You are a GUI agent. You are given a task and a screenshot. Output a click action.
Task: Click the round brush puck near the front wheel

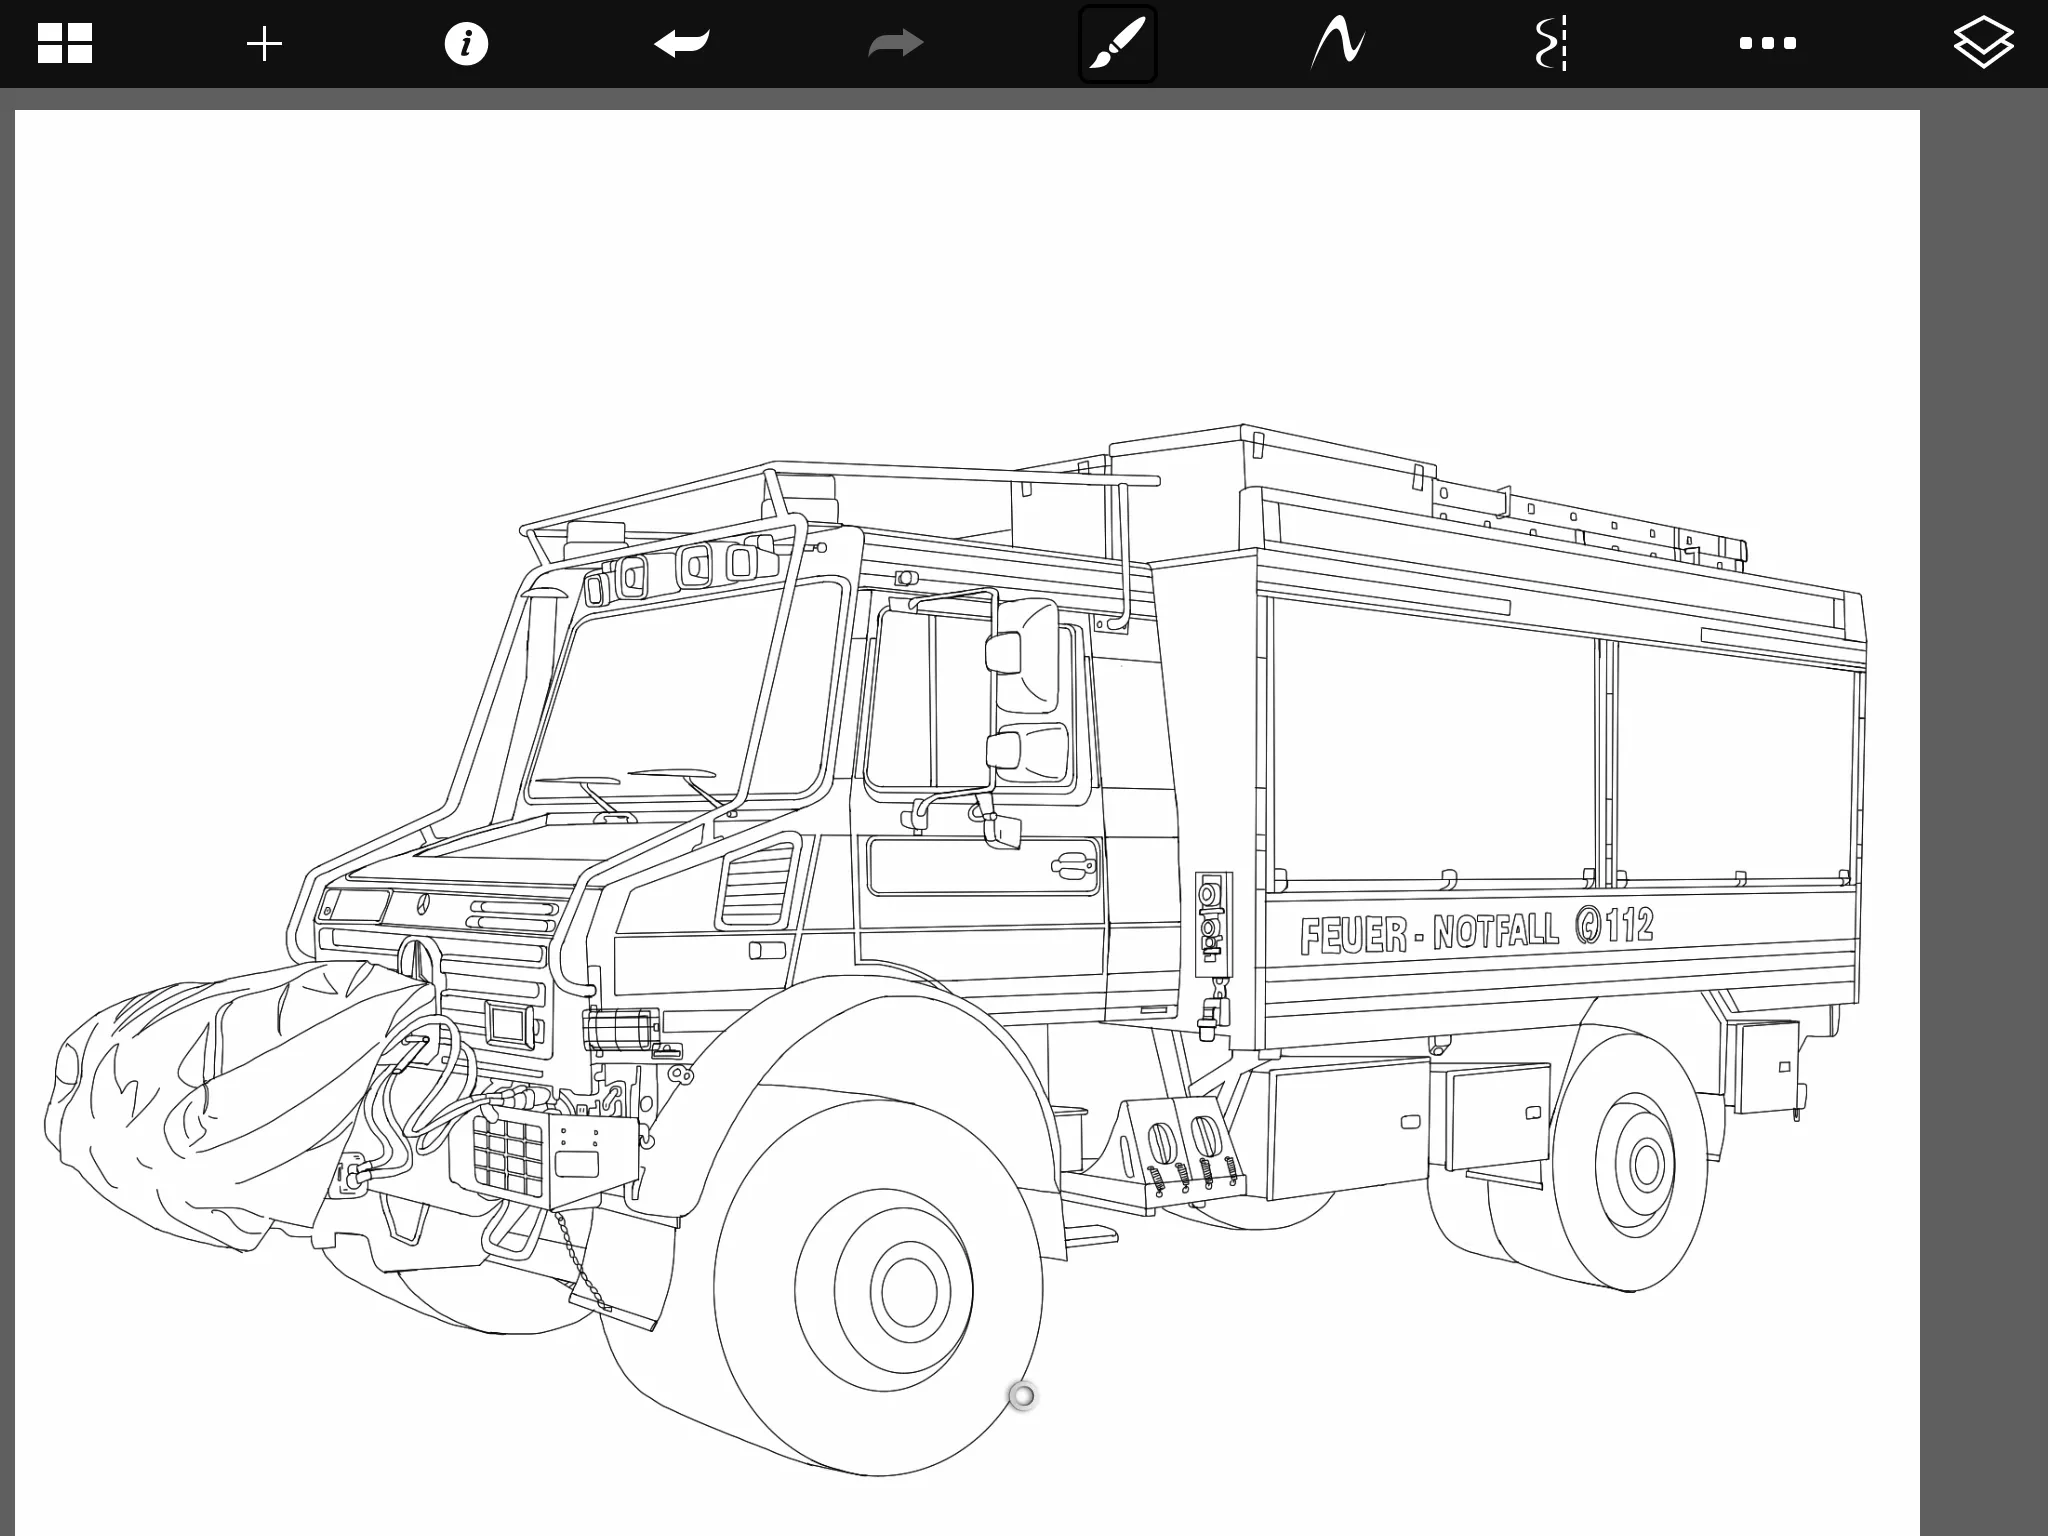pyautogui.click(x=1022, y=1396)
